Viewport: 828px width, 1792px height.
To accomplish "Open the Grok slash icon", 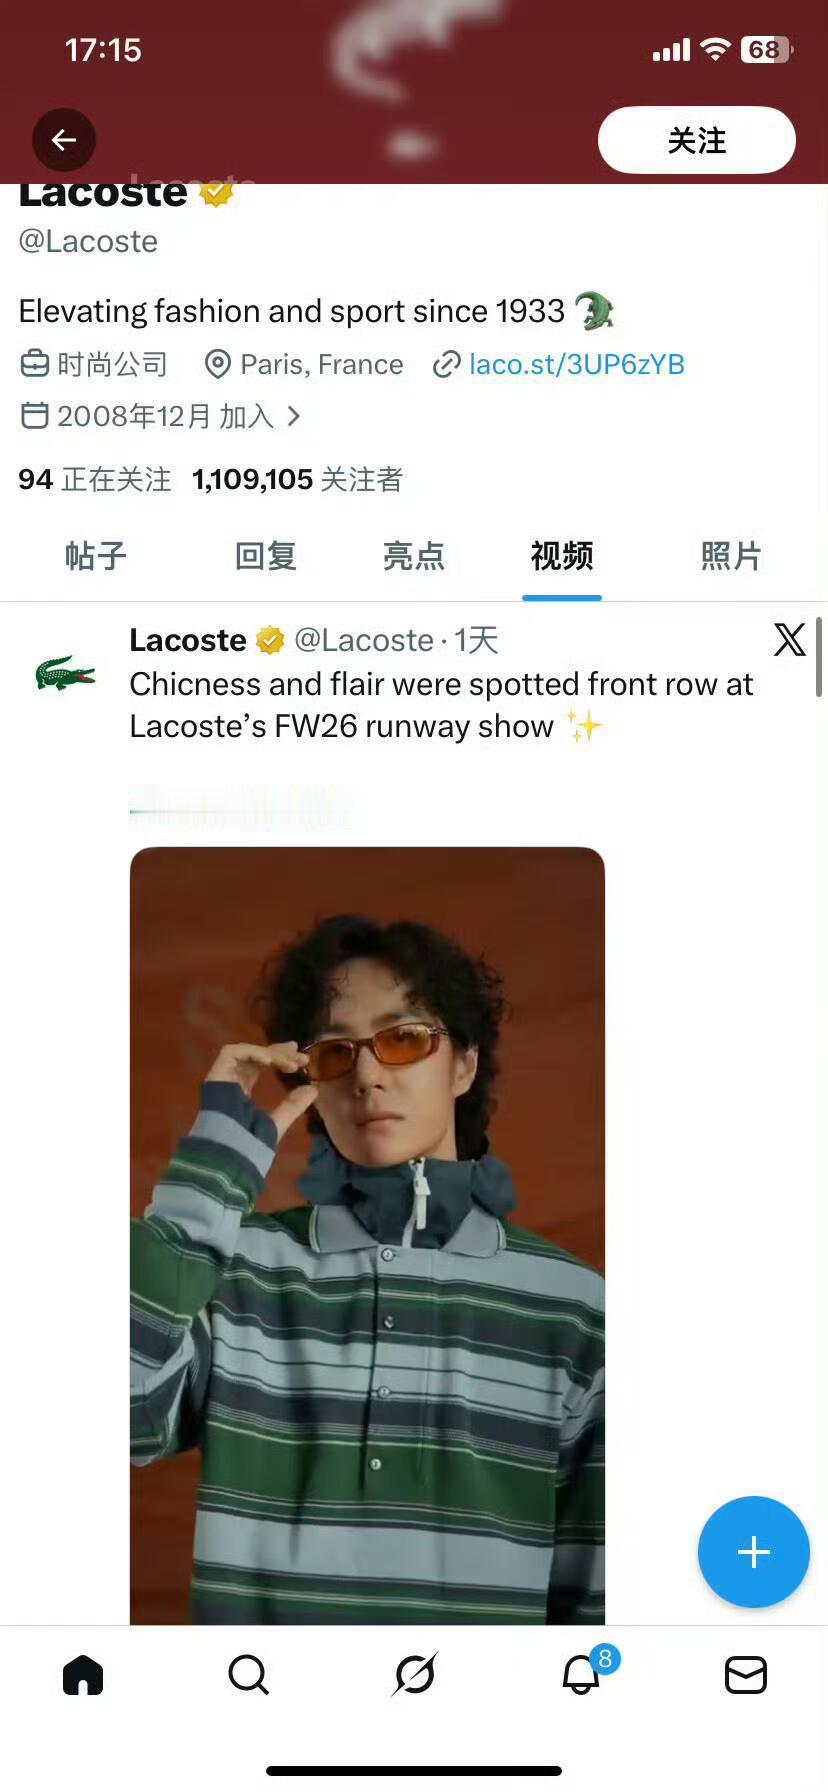I will (x=414, y=1675).
